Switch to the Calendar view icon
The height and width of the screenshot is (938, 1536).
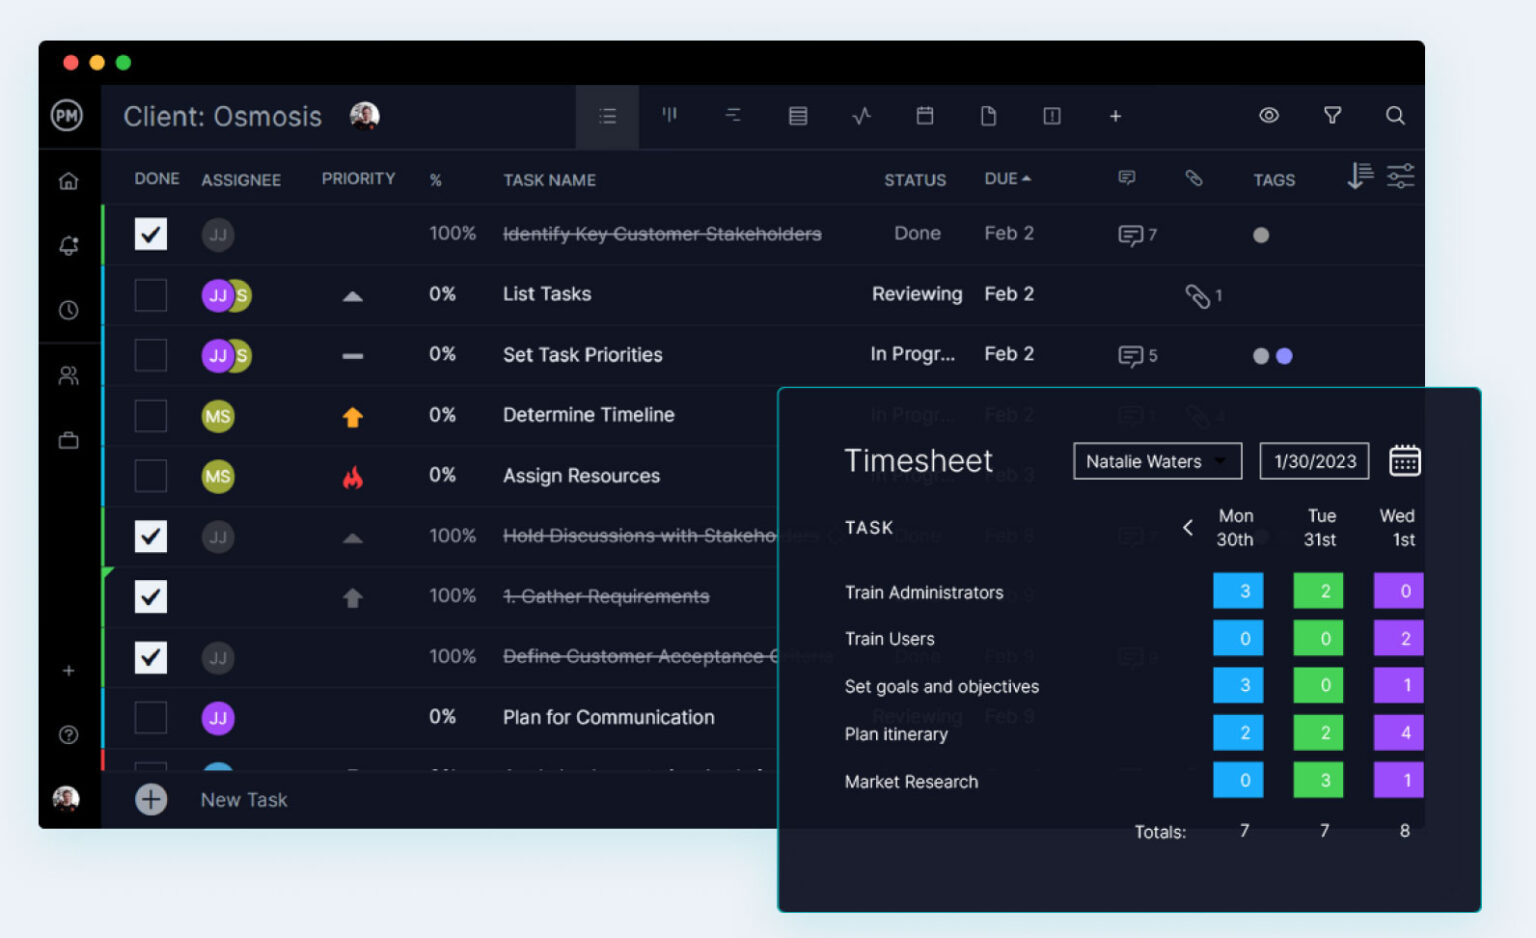coord(925,116)
